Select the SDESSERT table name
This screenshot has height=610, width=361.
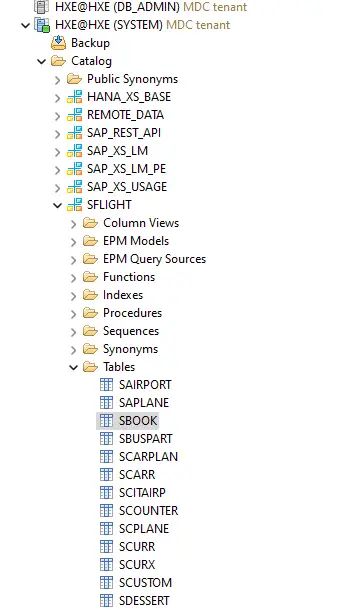tap(144, 601)
